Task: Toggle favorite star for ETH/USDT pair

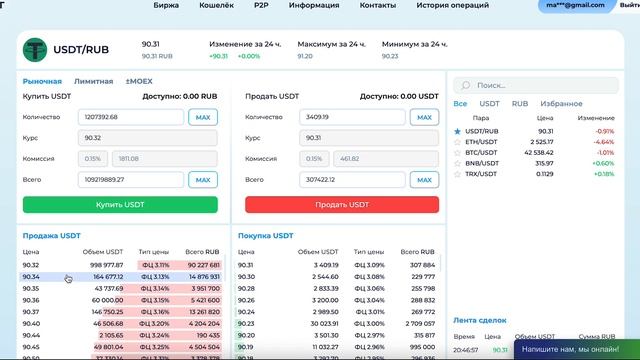Action: click(x=457, y=142)
